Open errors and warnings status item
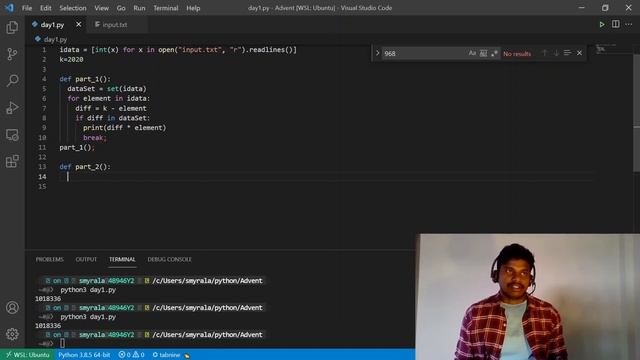 pos(131,355)
